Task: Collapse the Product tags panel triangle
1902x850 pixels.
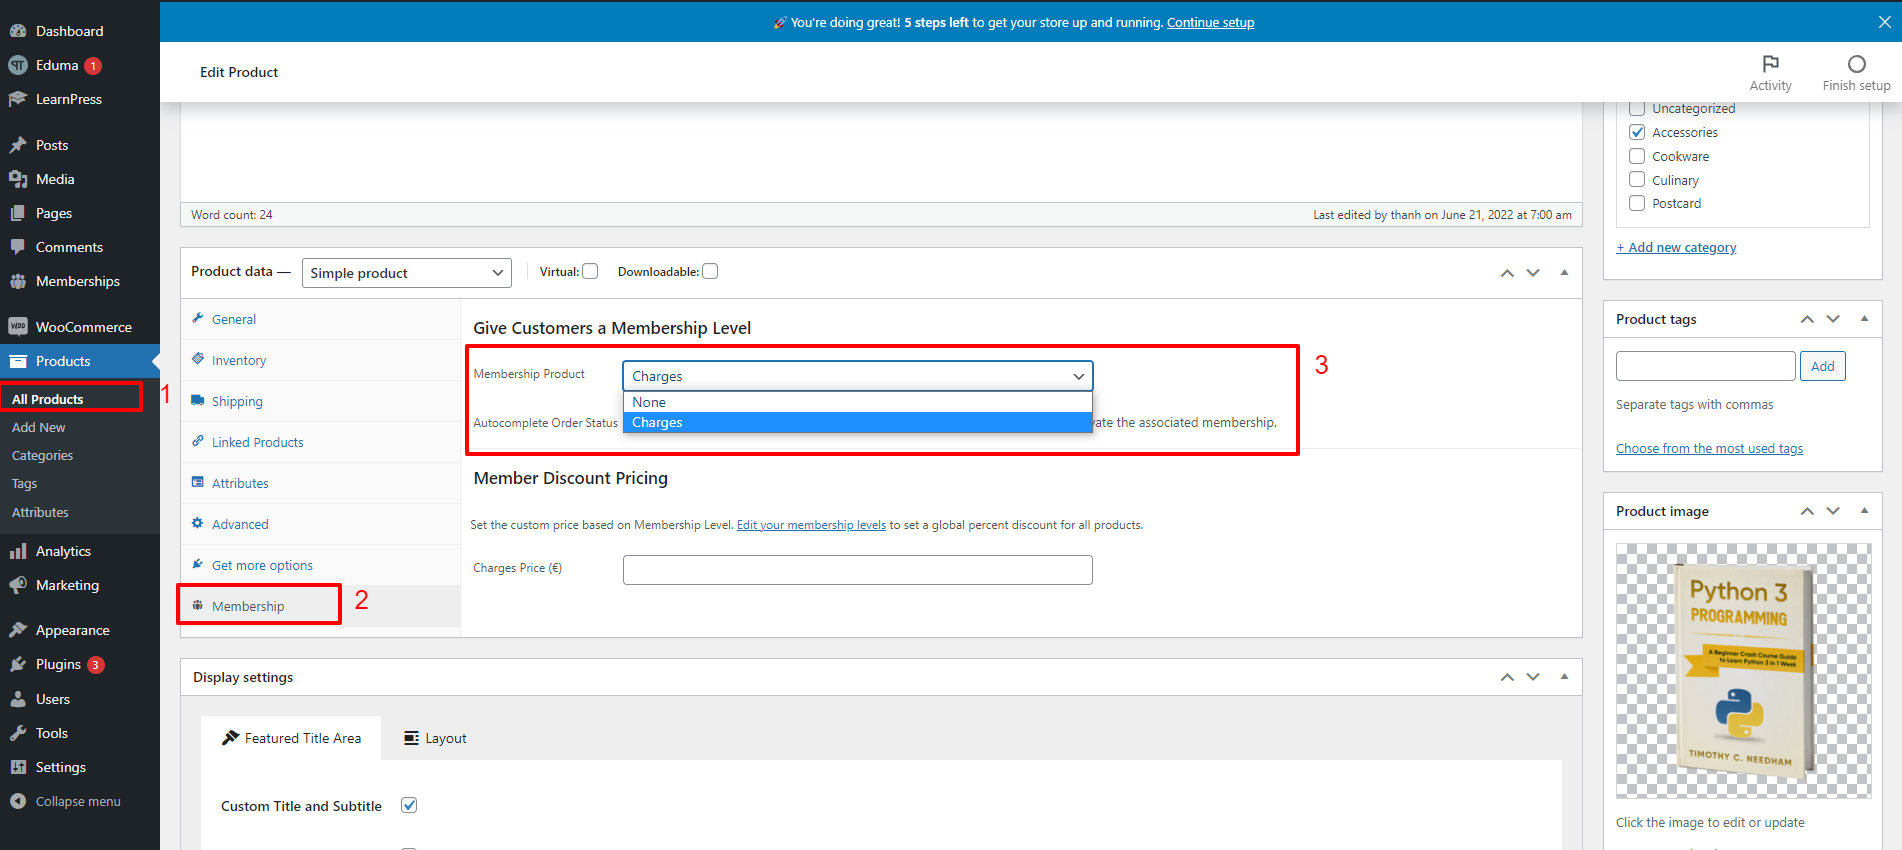Action: [1864, 318]
